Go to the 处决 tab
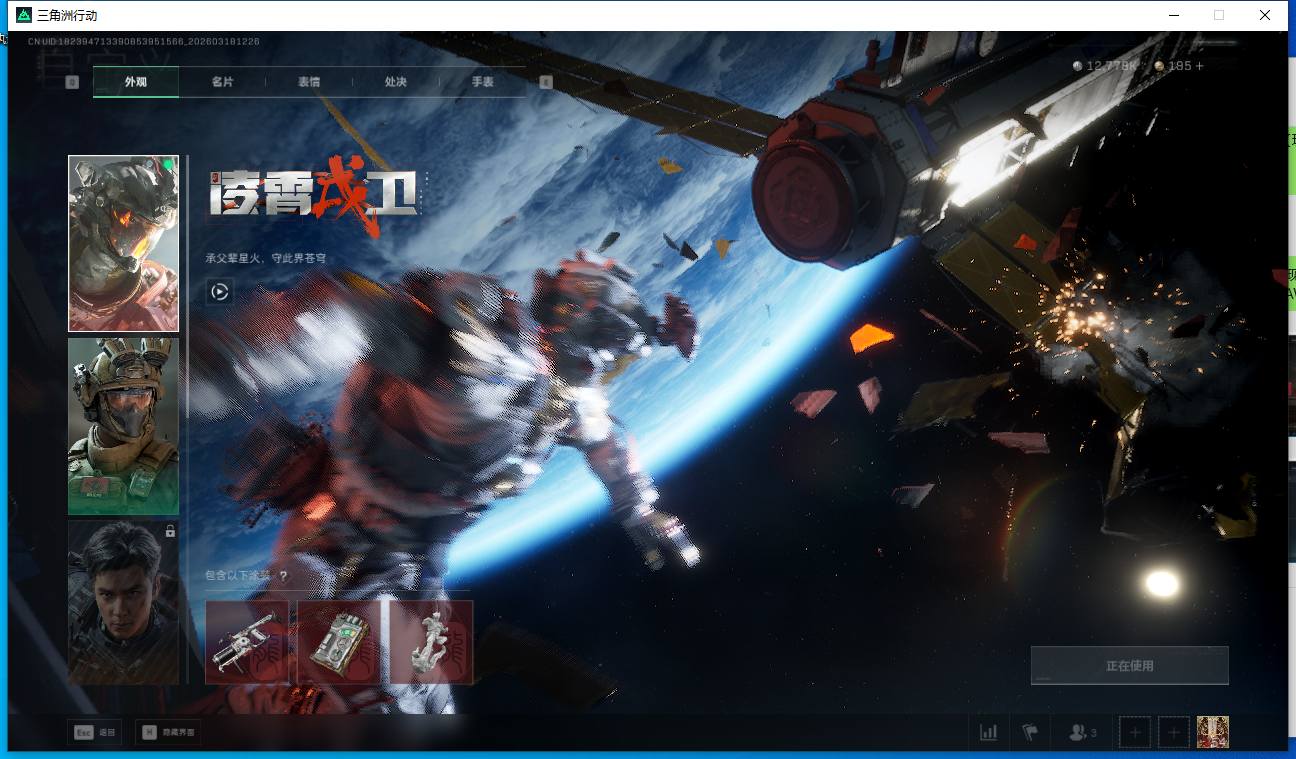 pyautogui.click(x=396, y=82)
